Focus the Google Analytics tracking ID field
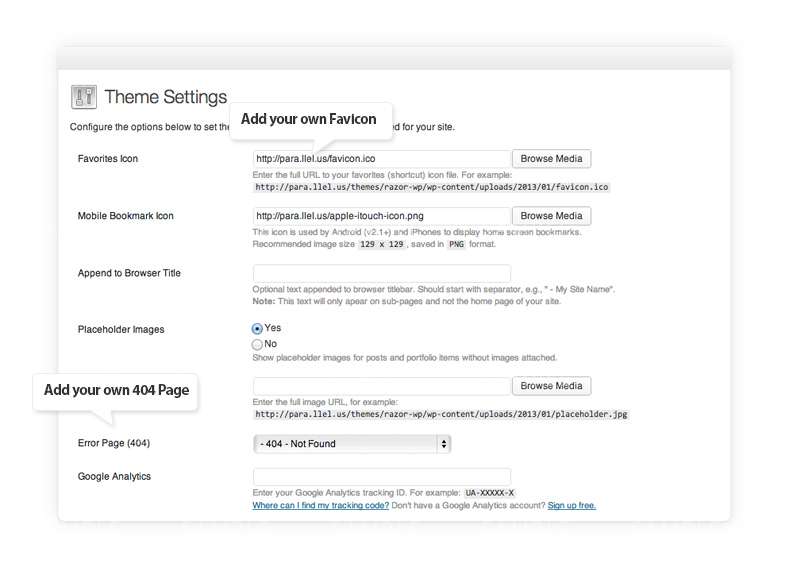 (x=381, y=477)
